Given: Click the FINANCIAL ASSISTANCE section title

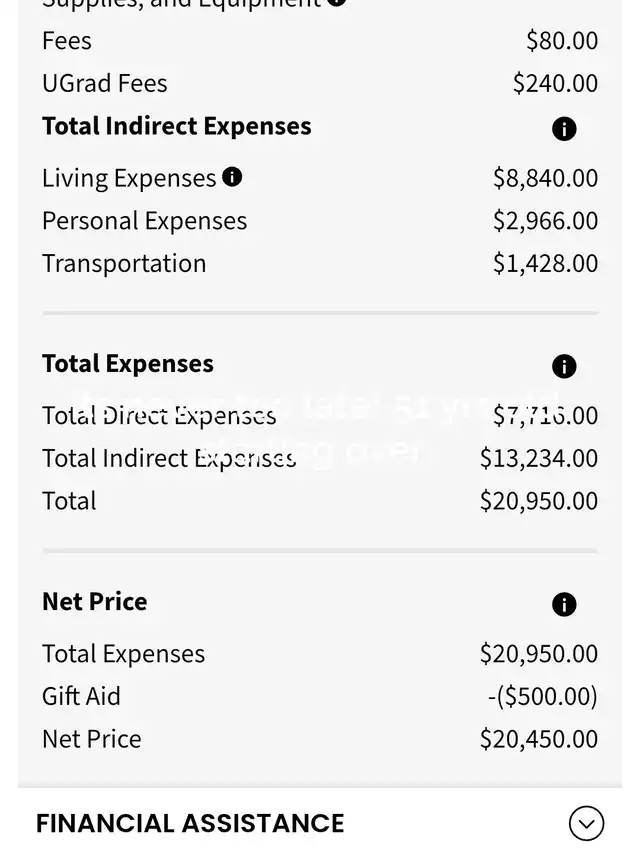Looking at the screenshot, I should (x=190, y=823).
